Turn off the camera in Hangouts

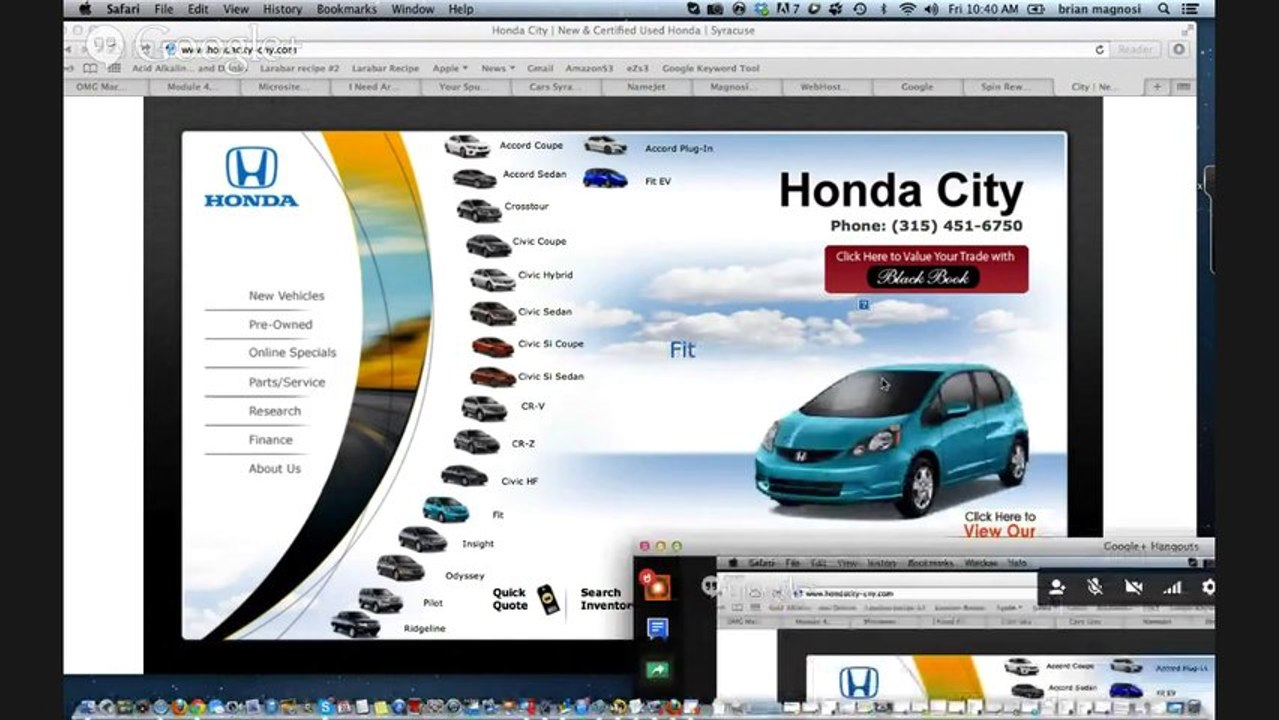click(1133, 587)
